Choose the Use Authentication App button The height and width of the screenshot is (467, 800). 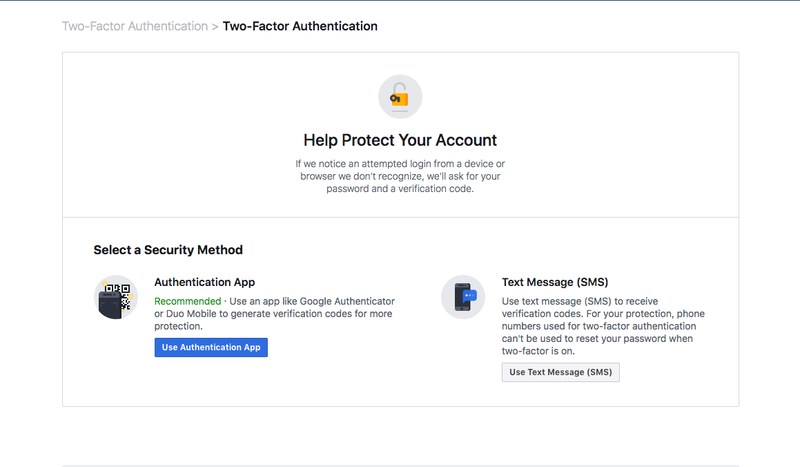(x=211, y=348)
